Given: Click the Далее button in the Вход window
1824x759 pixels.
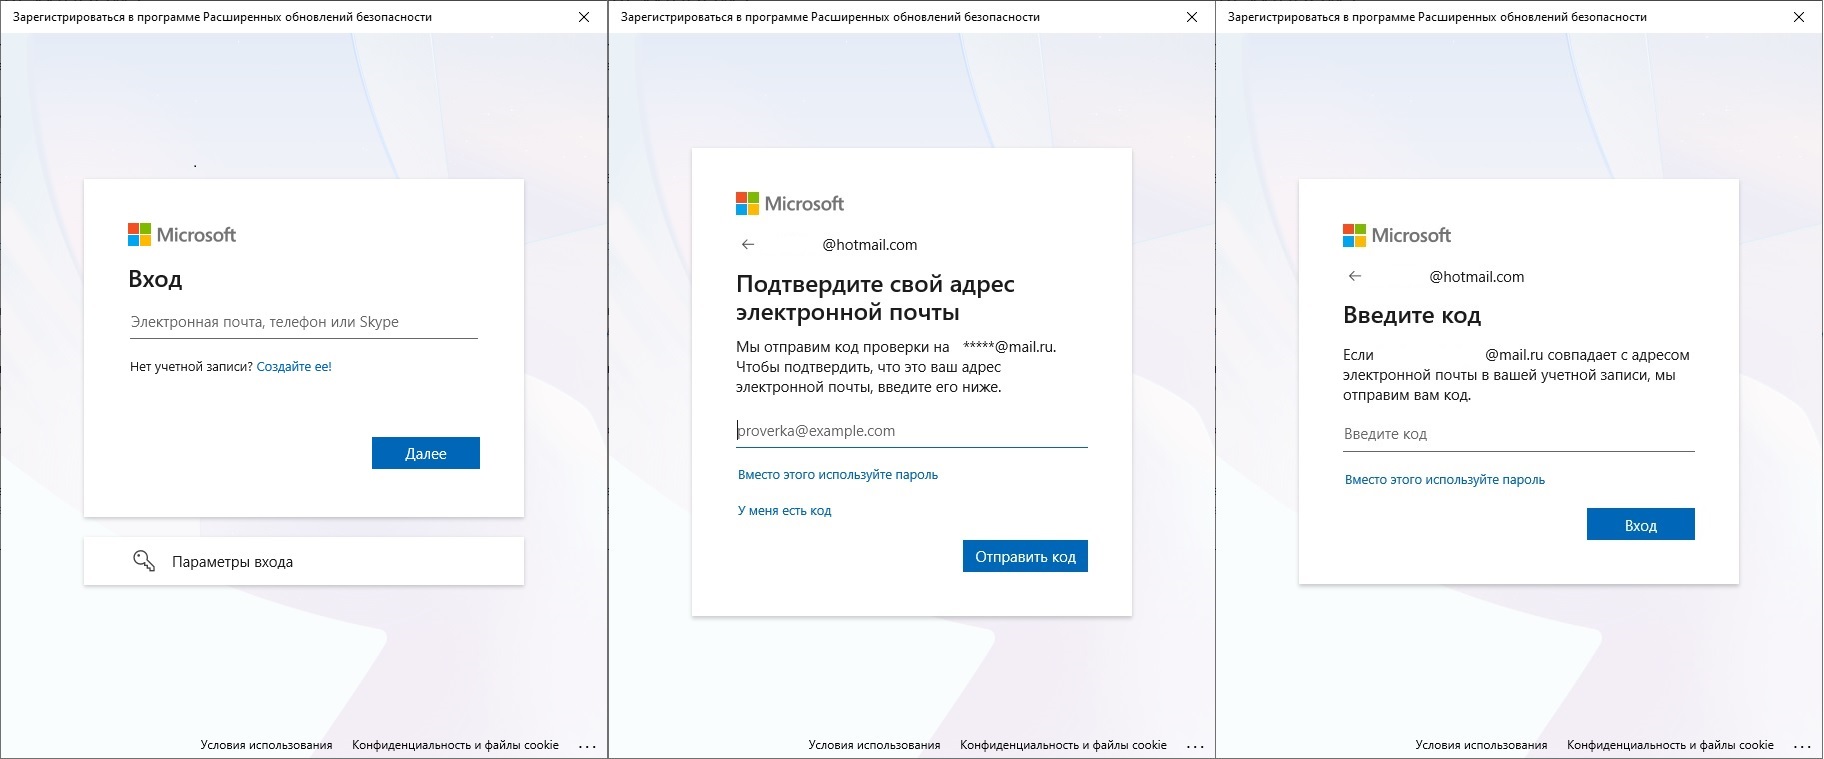Looking at the screenshot, I should 425,453.
